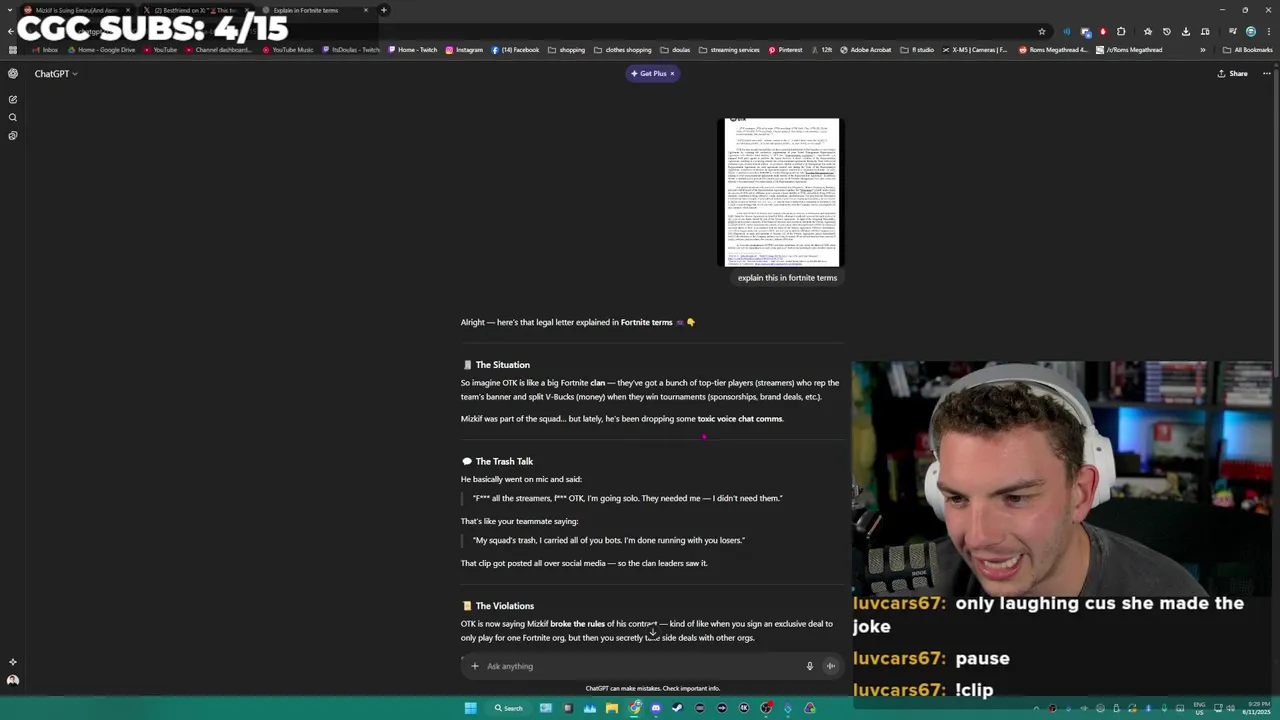Click the ChatGPT logo in the sidebar

(13, 74)
